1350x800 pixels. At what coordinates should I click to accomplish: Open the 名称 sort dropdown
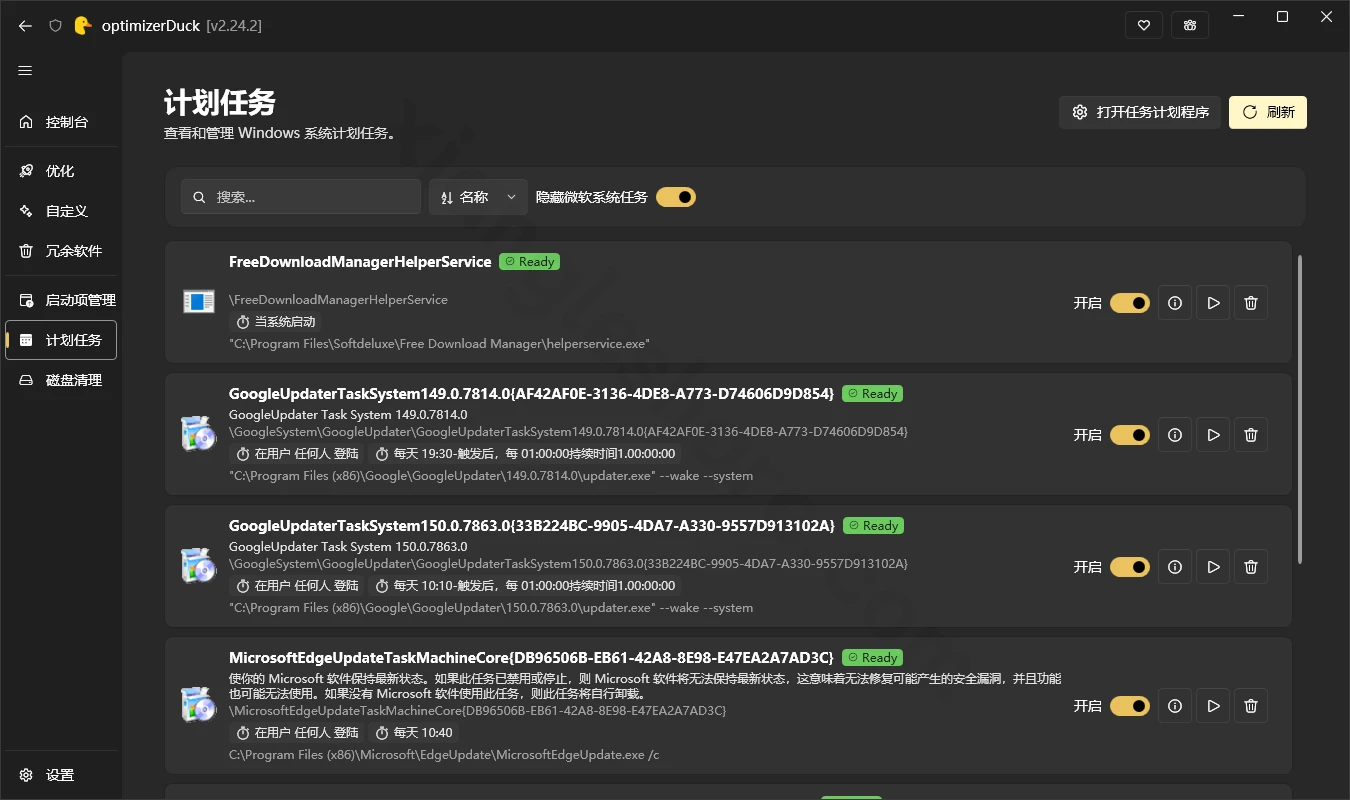pyautogui.click(x=478, y=197)
